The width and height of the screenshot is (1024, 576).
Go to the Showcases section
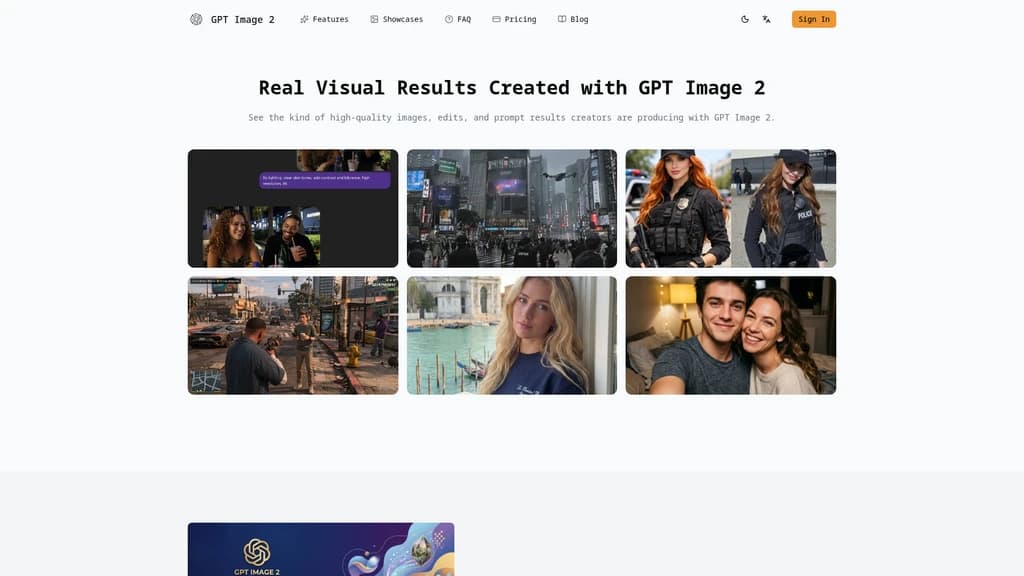[396, 20]
